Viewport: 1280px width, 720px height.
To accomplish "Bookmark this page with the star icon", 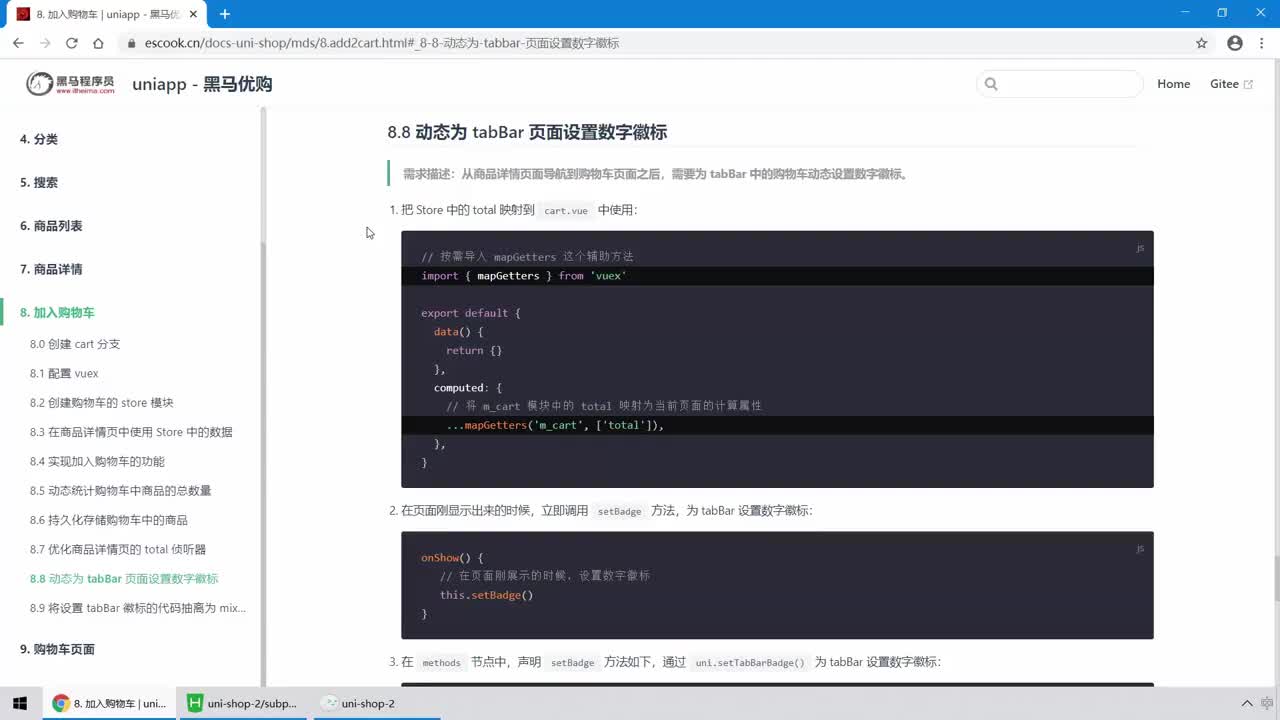I will tap(1202, 43).
